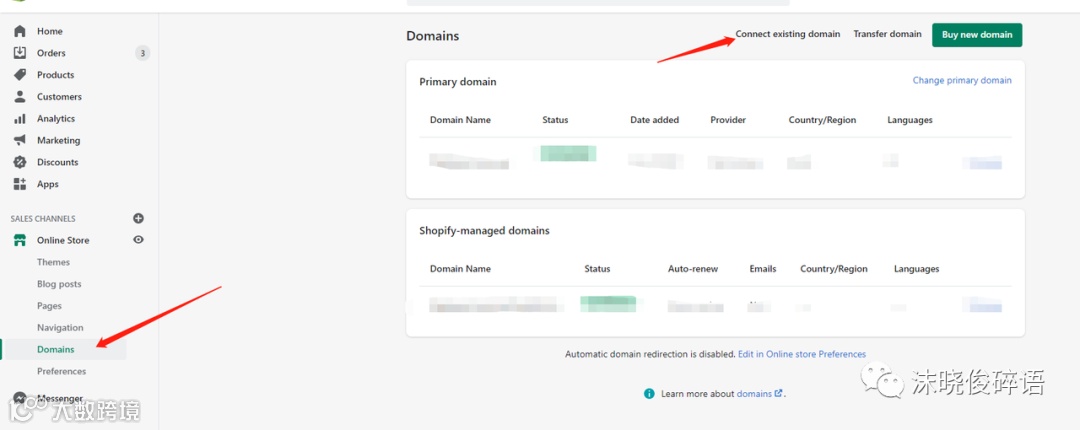Open Analytics bar chart icon
Screen dimensions: 1080x430
[20, 118]
